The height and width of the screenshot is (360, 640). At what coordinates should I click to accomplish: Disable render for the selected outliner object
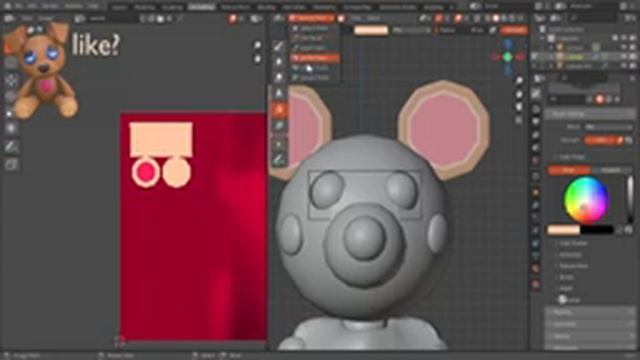pos(633,57)
